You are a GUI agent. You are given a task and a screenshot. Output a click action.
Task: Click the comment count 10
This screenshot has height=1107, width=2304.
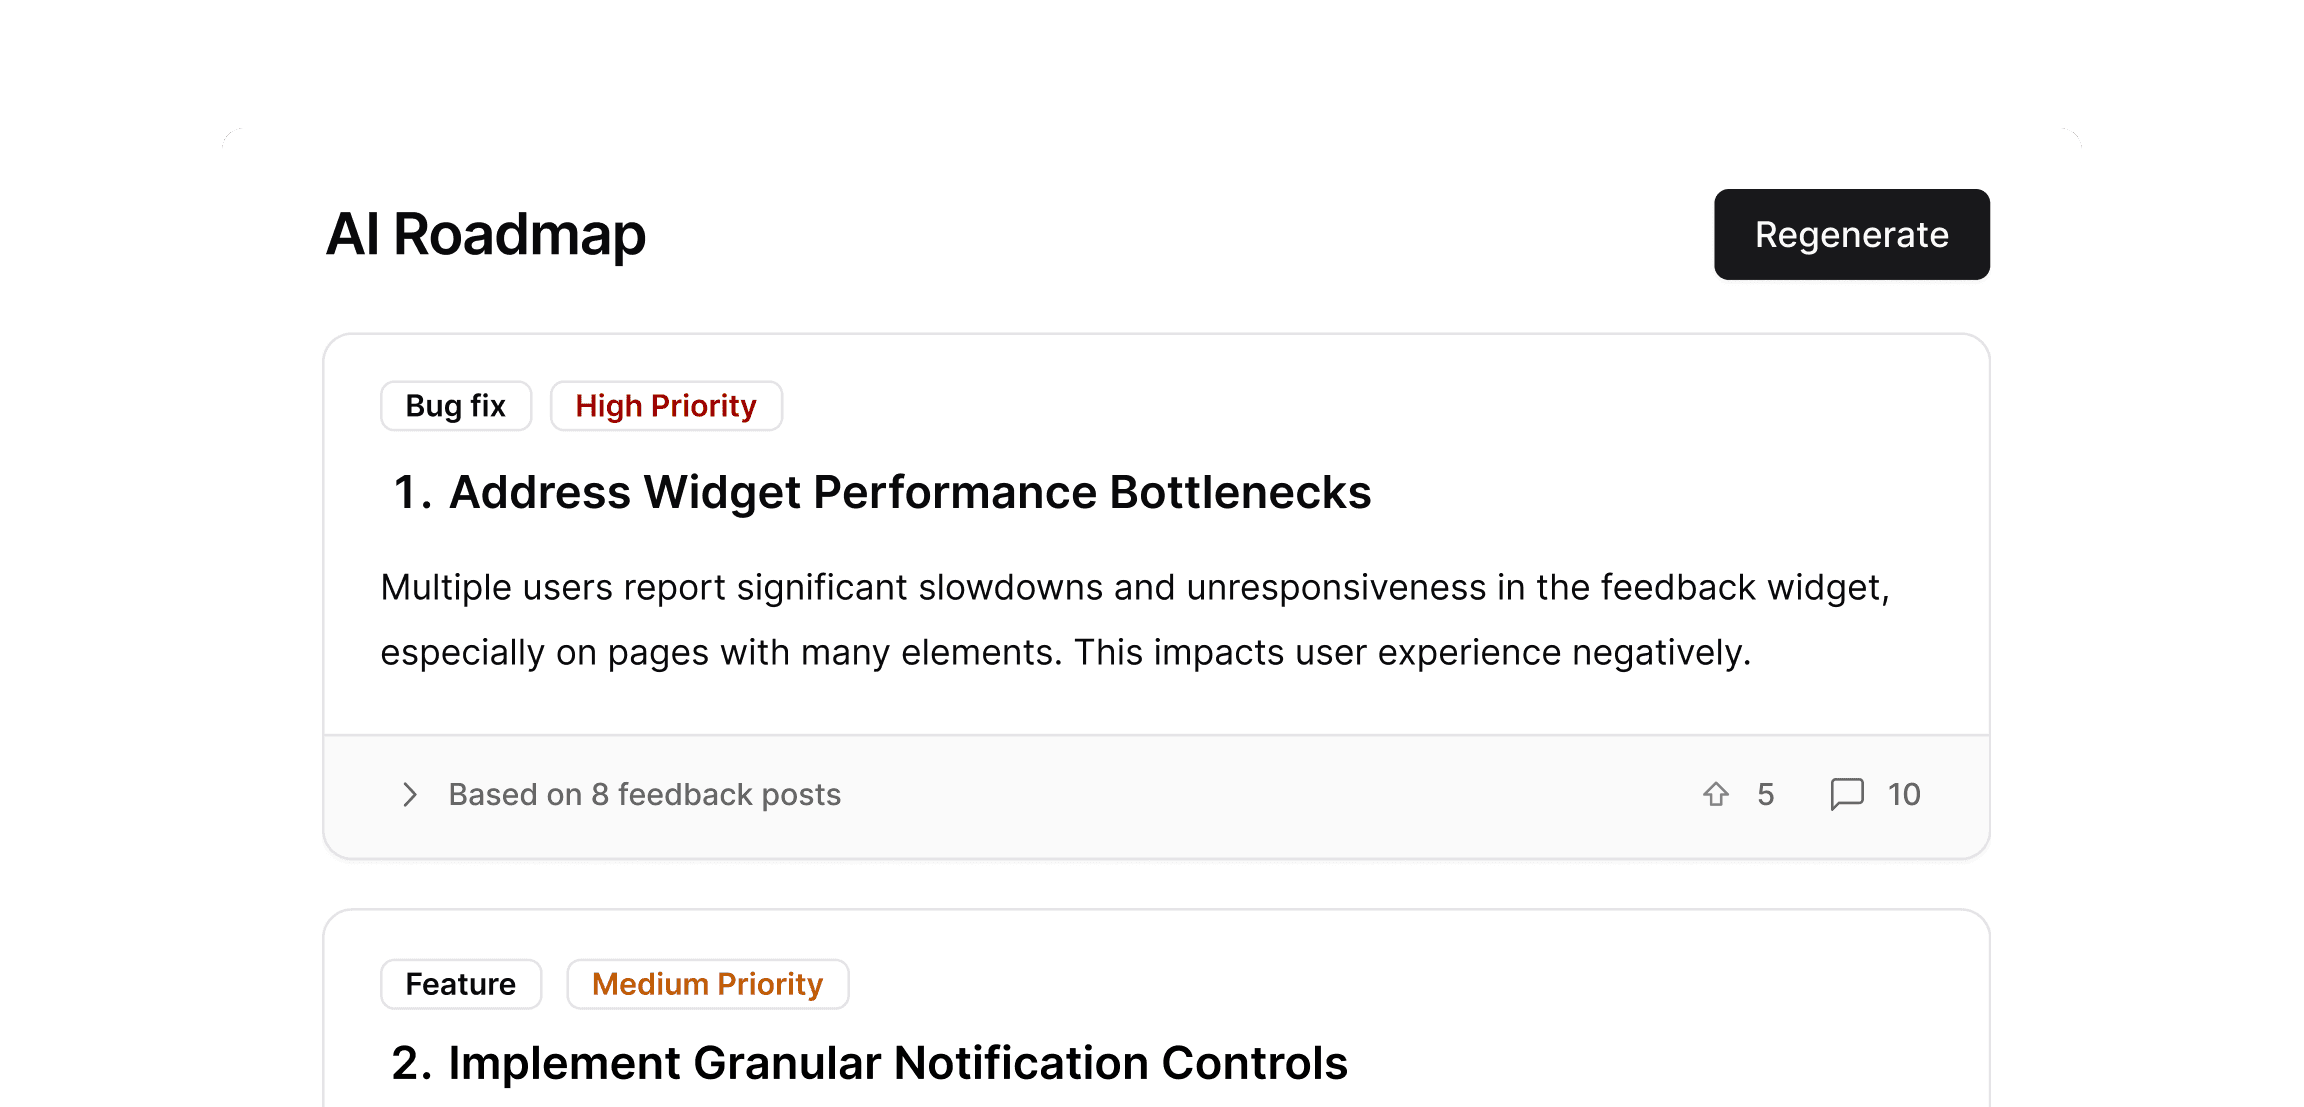(x=1903, y=794)
